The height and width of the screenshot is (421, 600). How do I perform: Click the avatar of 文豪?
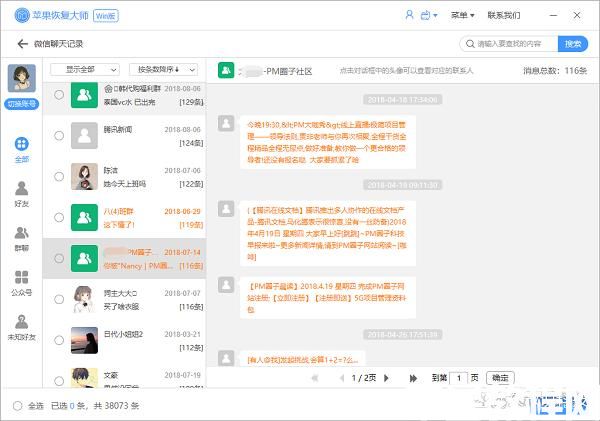[x=85, y=378]
